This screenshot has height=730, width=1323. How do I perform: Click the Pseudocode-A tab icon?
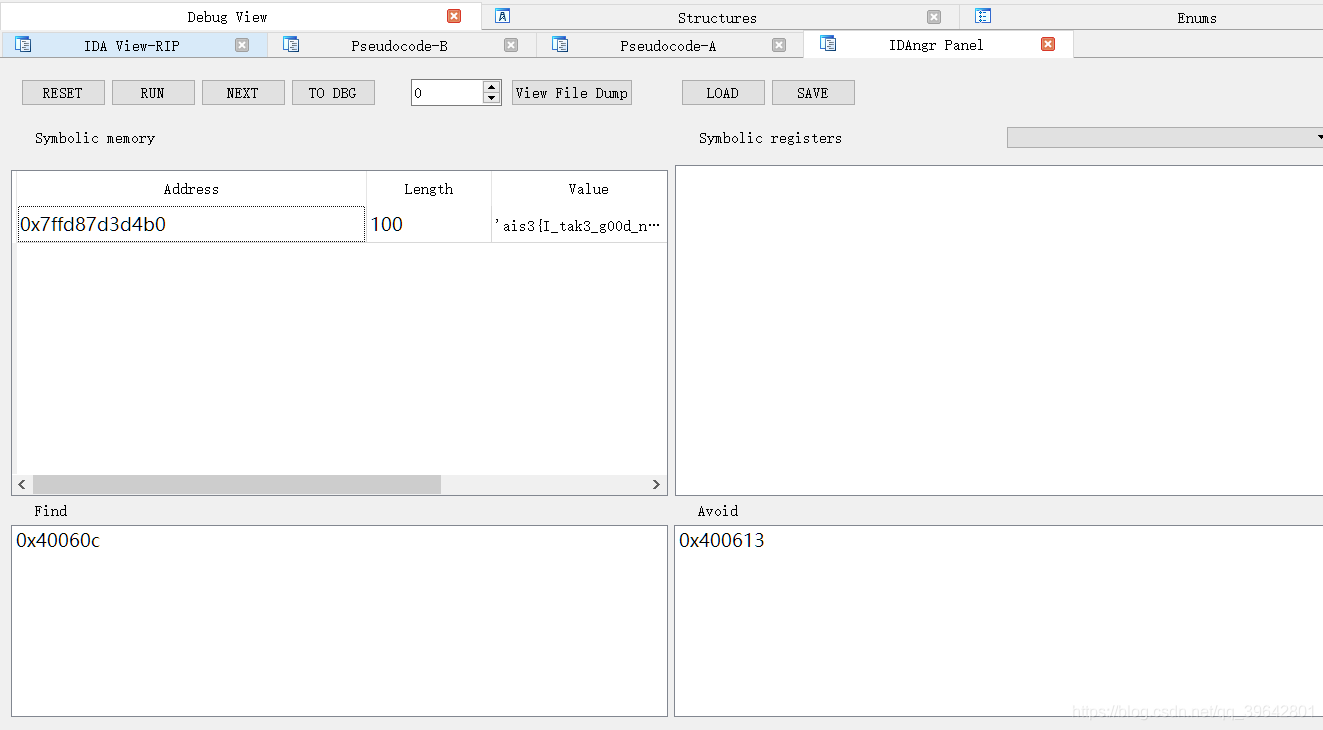[x=560, y=44]
